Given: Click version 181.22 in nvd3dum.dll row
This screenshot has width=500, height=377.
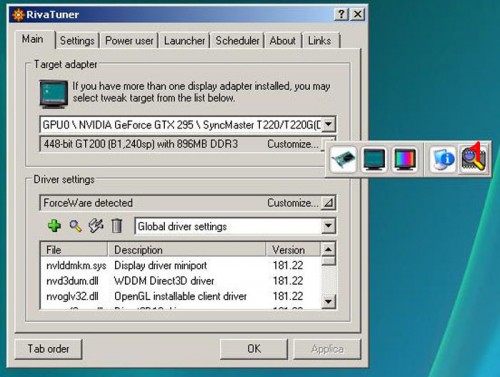Looking at the screenshot, I should (288, 281).
